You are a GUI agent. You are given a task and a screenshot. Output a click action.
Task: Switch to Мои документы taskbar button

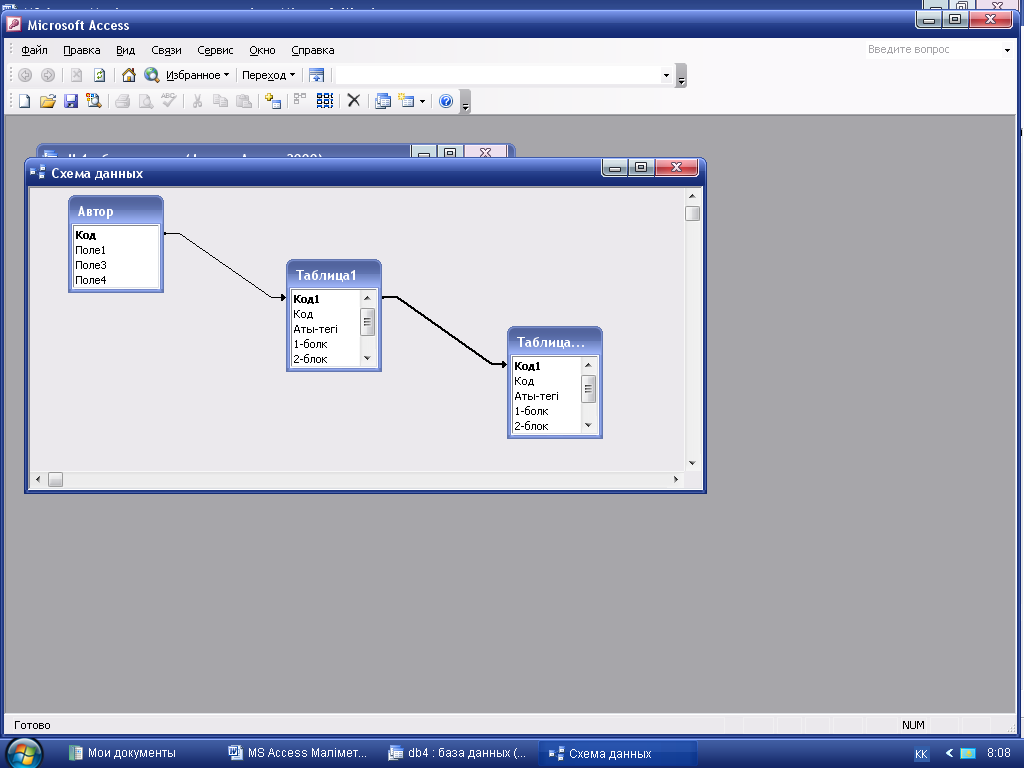tap(123, 753)
